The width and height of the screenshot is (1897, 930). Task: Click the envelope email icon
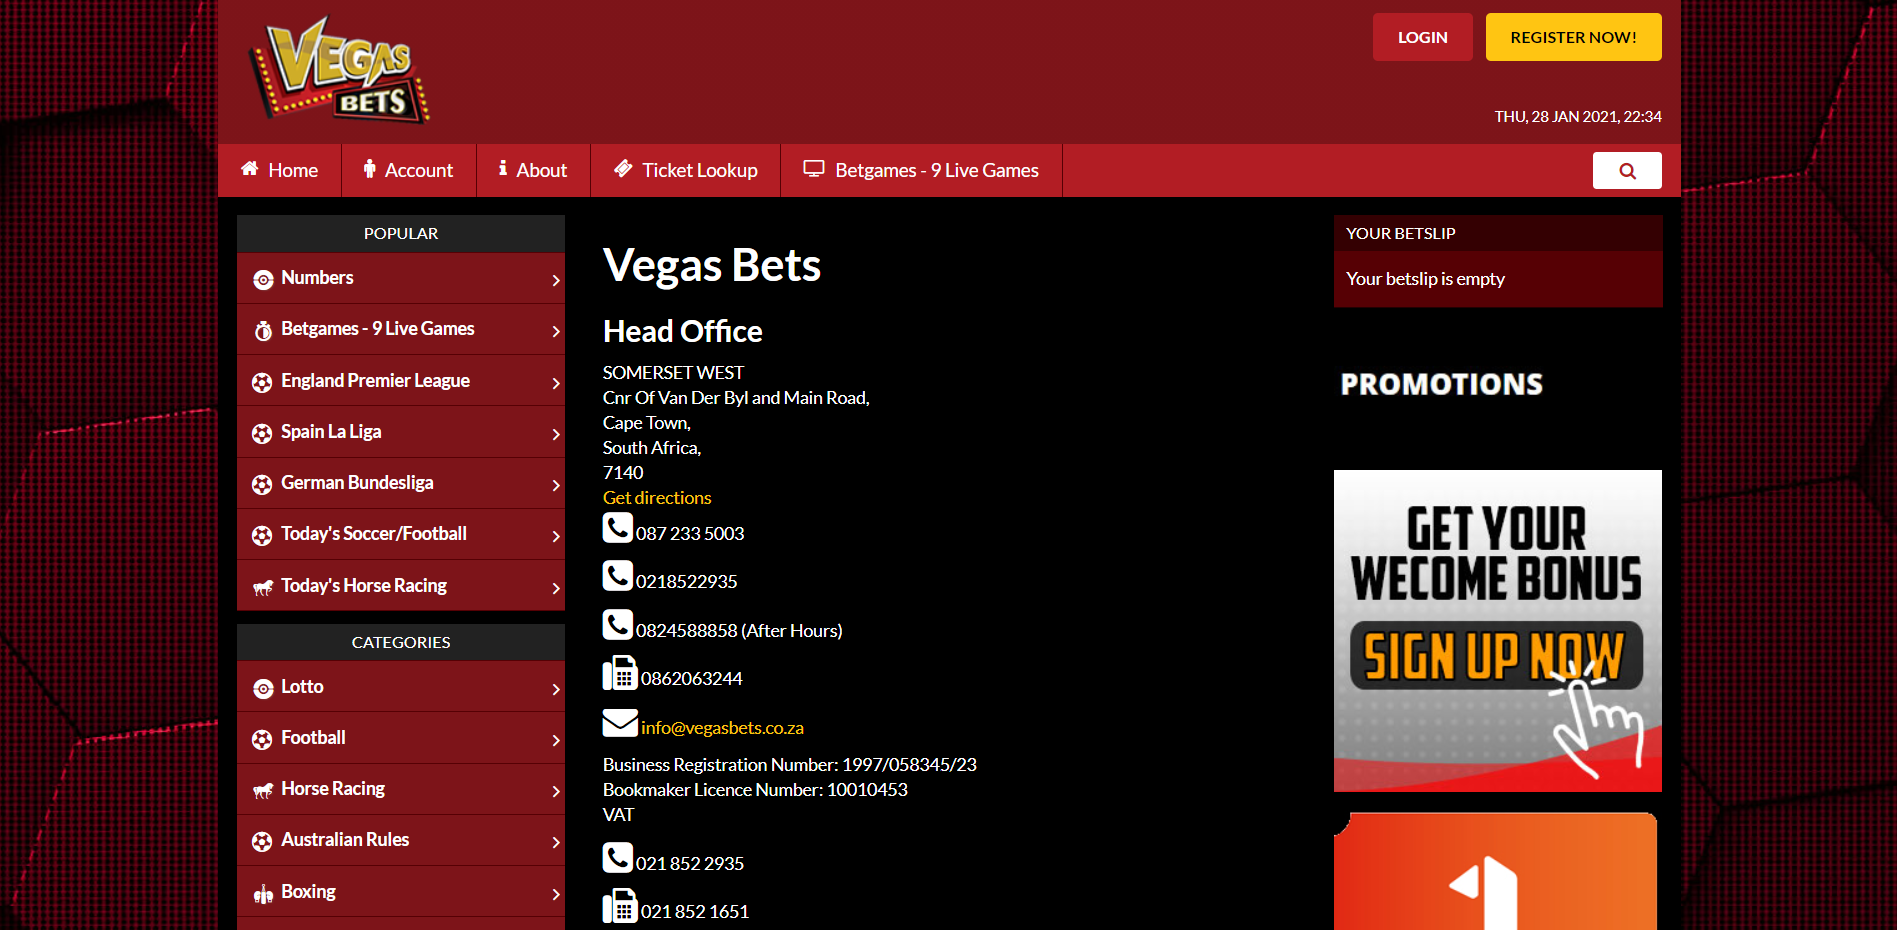click(x=620, y=722)
